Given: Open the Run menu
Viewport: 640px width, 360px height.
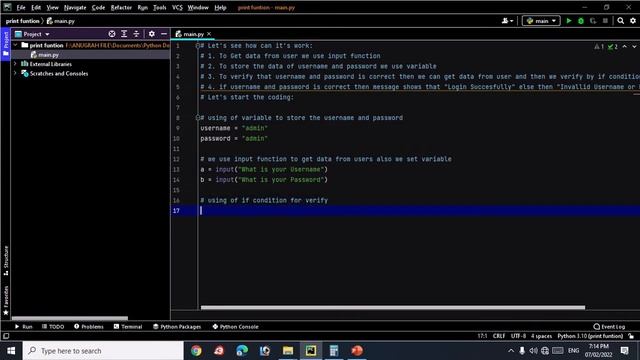Looking at the screenshot, I should pos(142,7).
